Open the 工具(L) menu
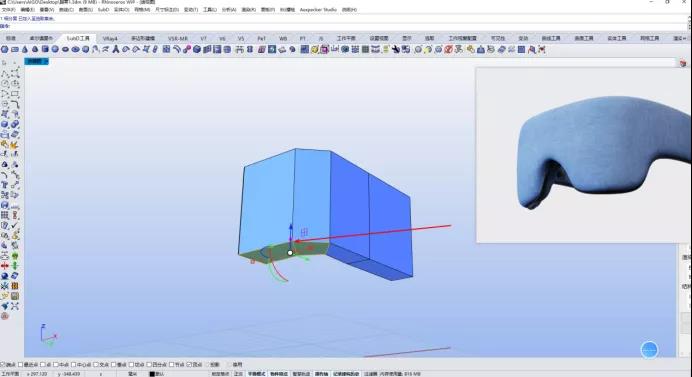 pyautogui.click(x=210, y=9)
